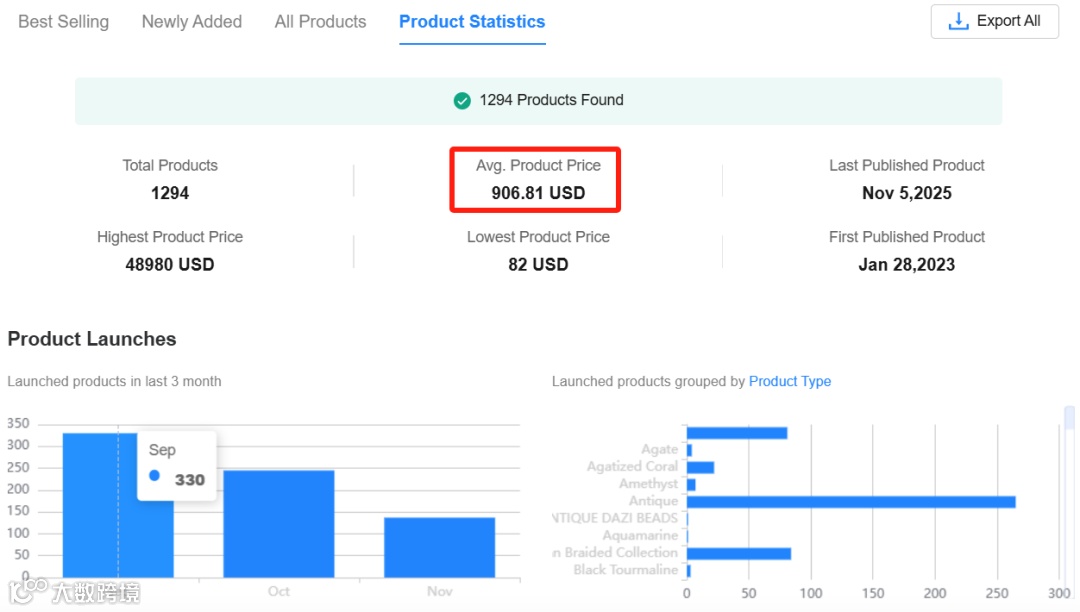Click the blue dot in Sep tooltip
Viewport: 1080px width, 612px height.
(x=154, y=476)
